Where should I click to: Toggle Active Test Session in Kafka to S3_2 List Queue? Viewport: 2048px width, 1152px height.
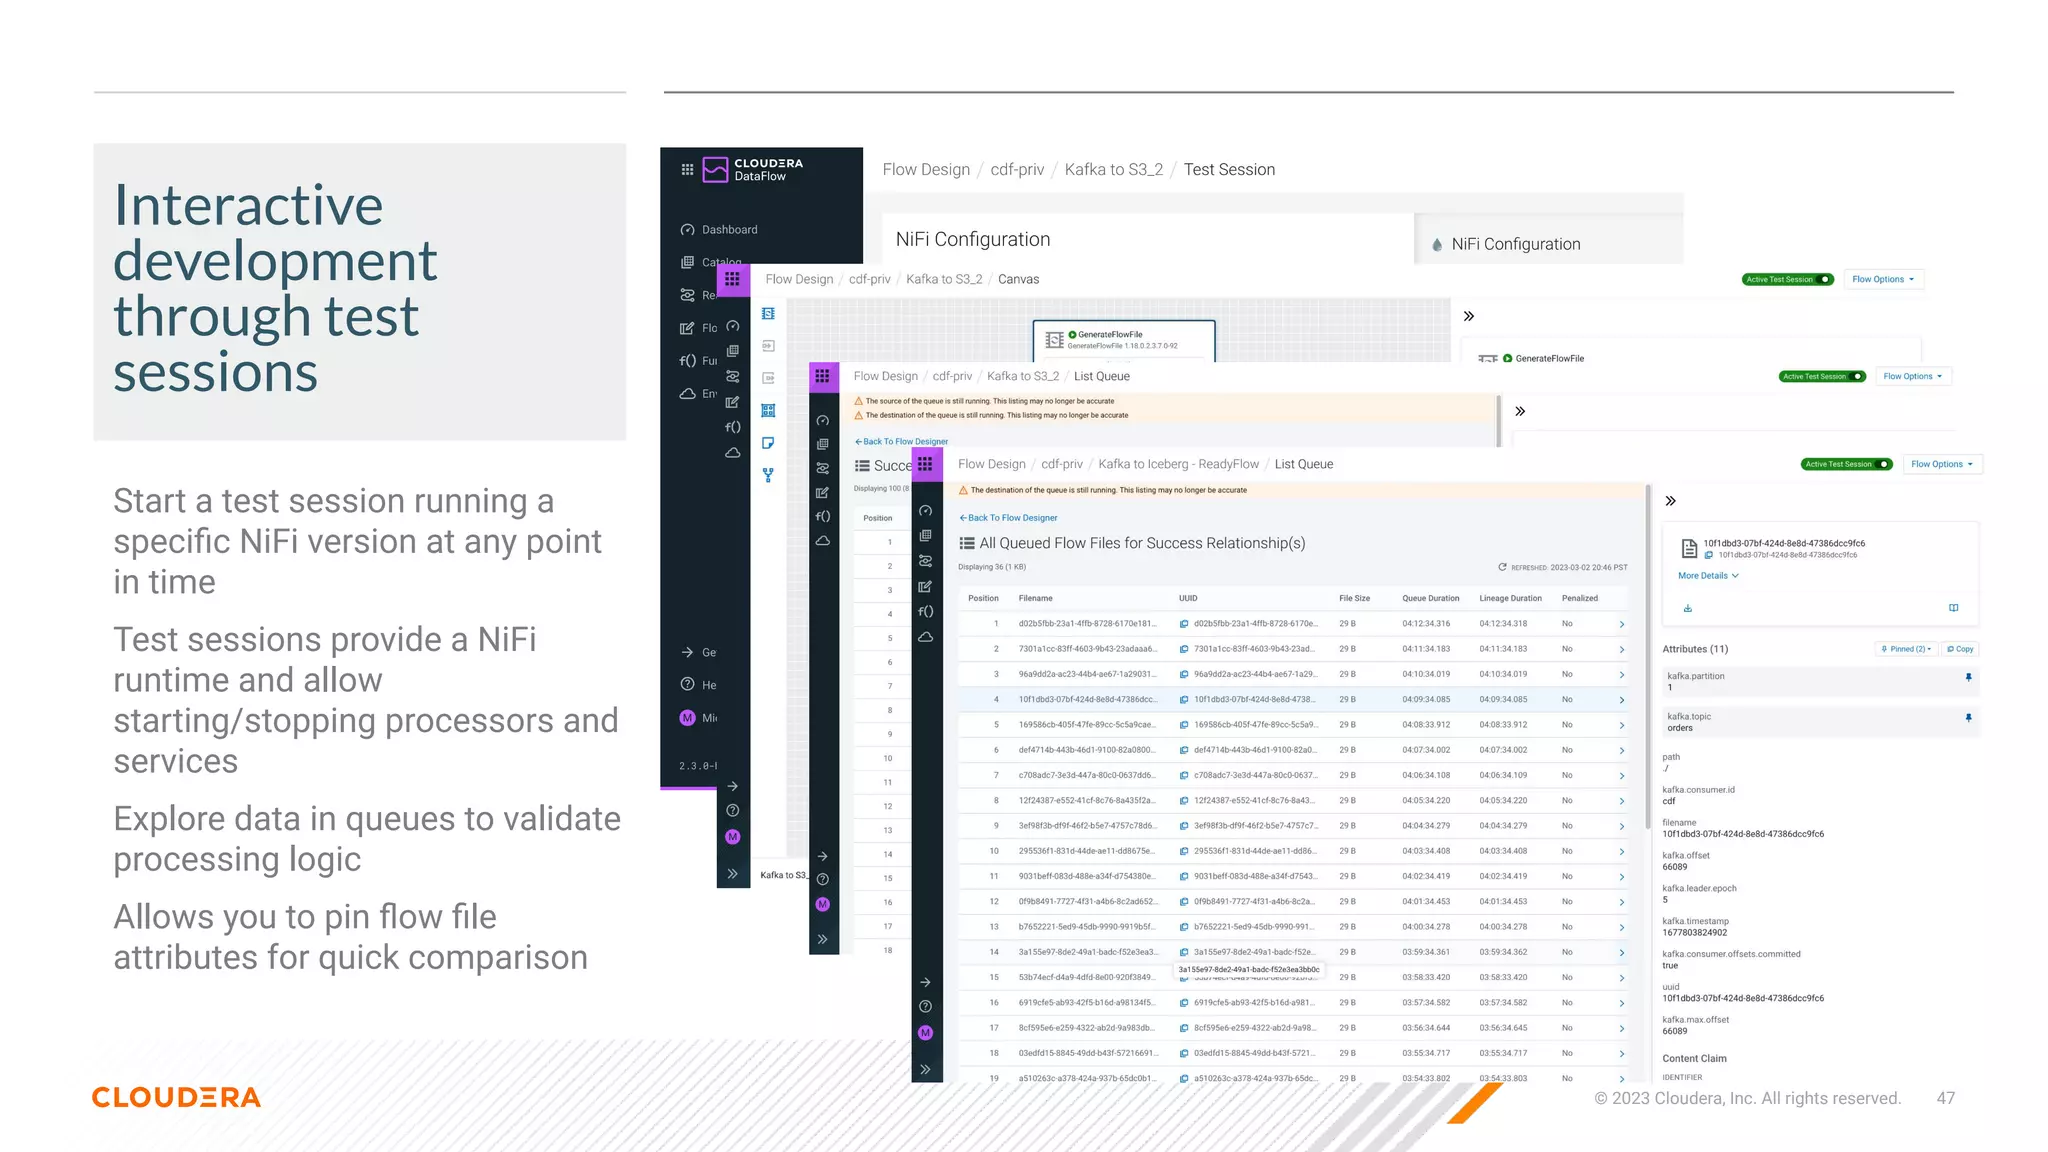coord(1822,377)
